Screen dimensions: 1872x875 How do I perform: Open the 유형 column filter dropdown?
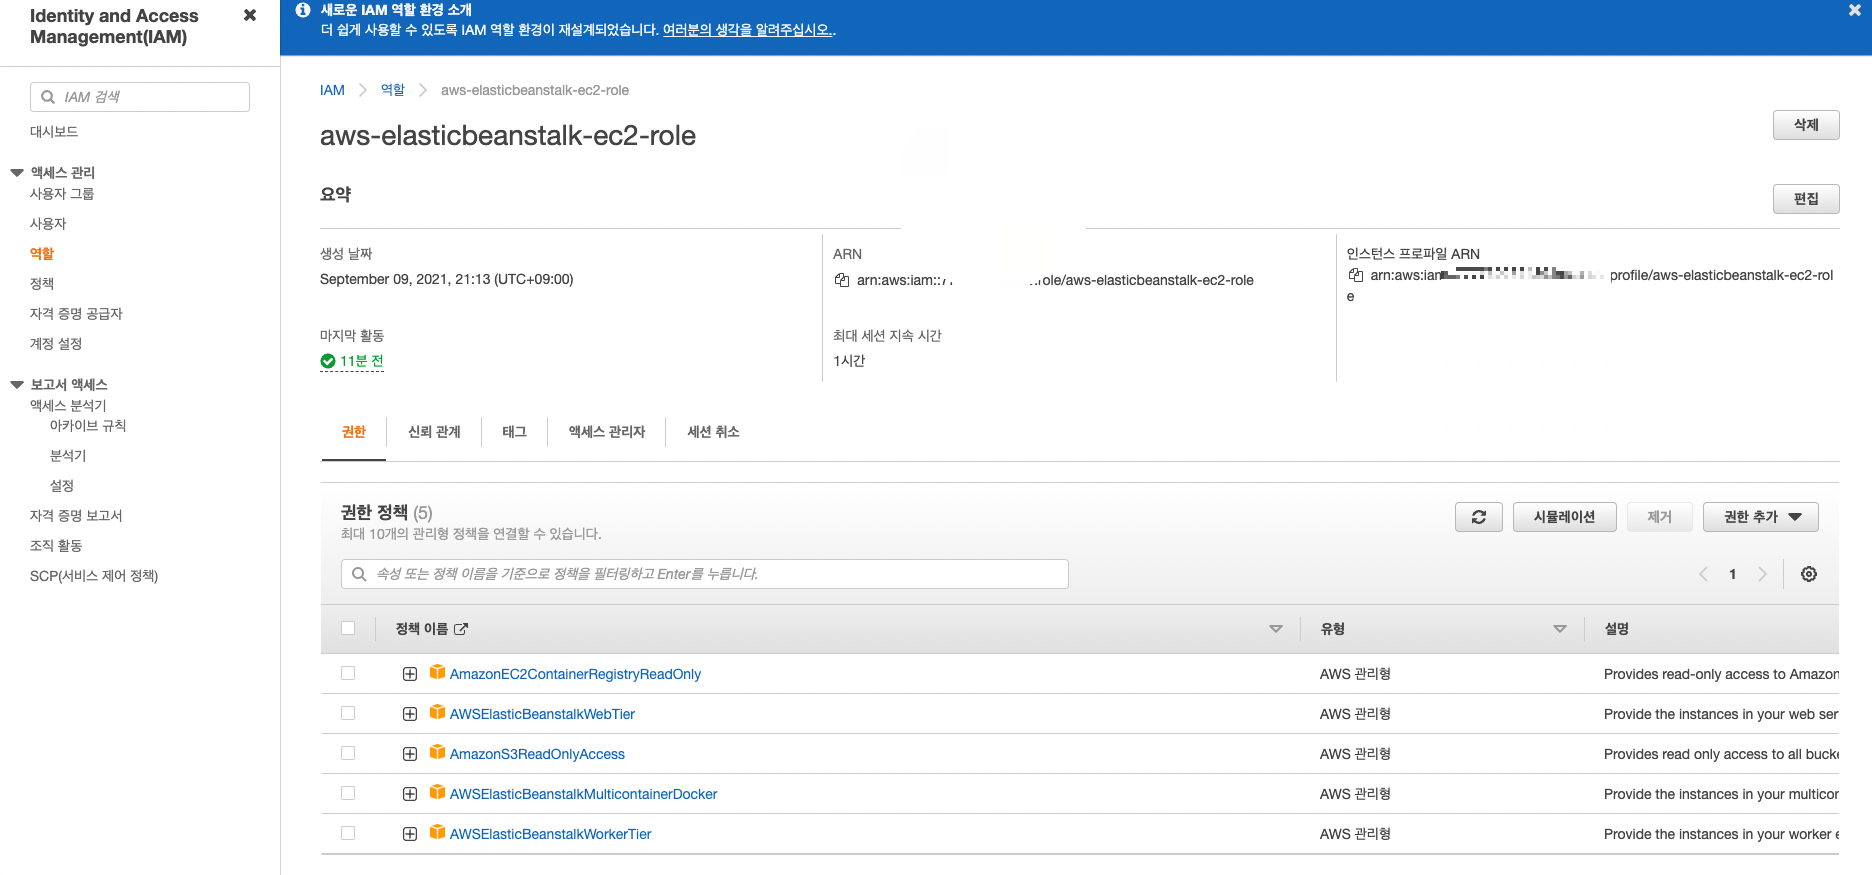coord(1560,629)
